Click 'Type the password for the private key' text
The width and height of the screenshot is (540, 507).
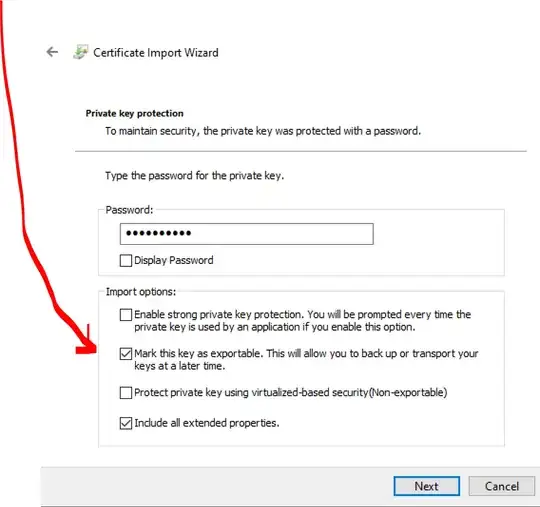(195, 176)
